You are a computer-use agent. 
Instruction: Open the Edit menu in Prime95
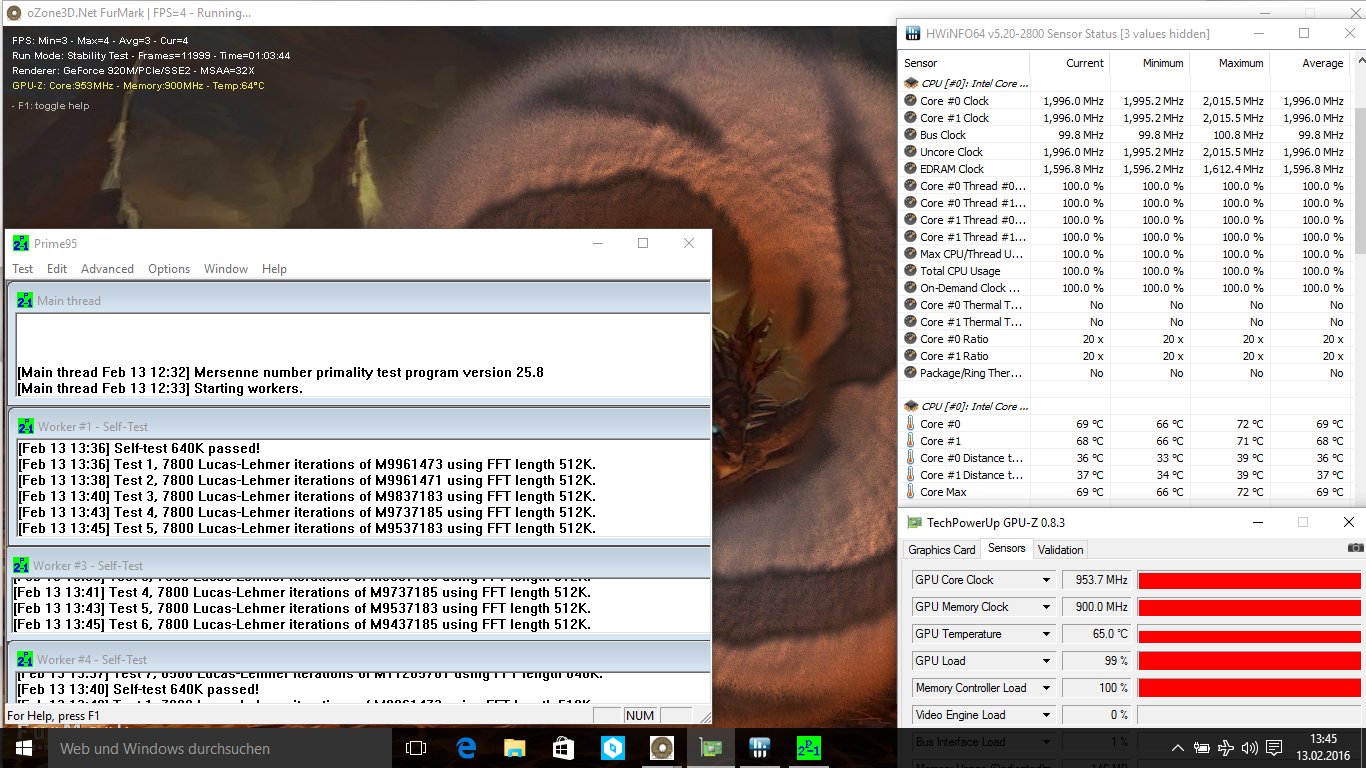(x=57, y=269)
